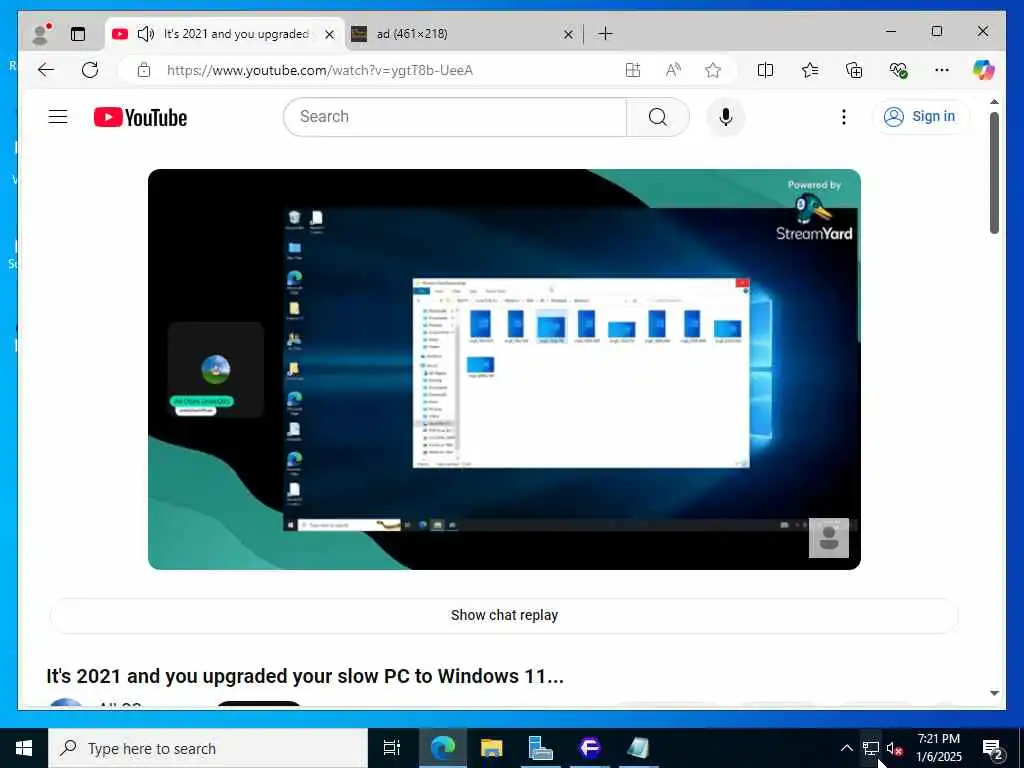This screenshot has height=768, width=1024.
Task: Open Task View on taskbar
Action: click(x=392, y=748)
